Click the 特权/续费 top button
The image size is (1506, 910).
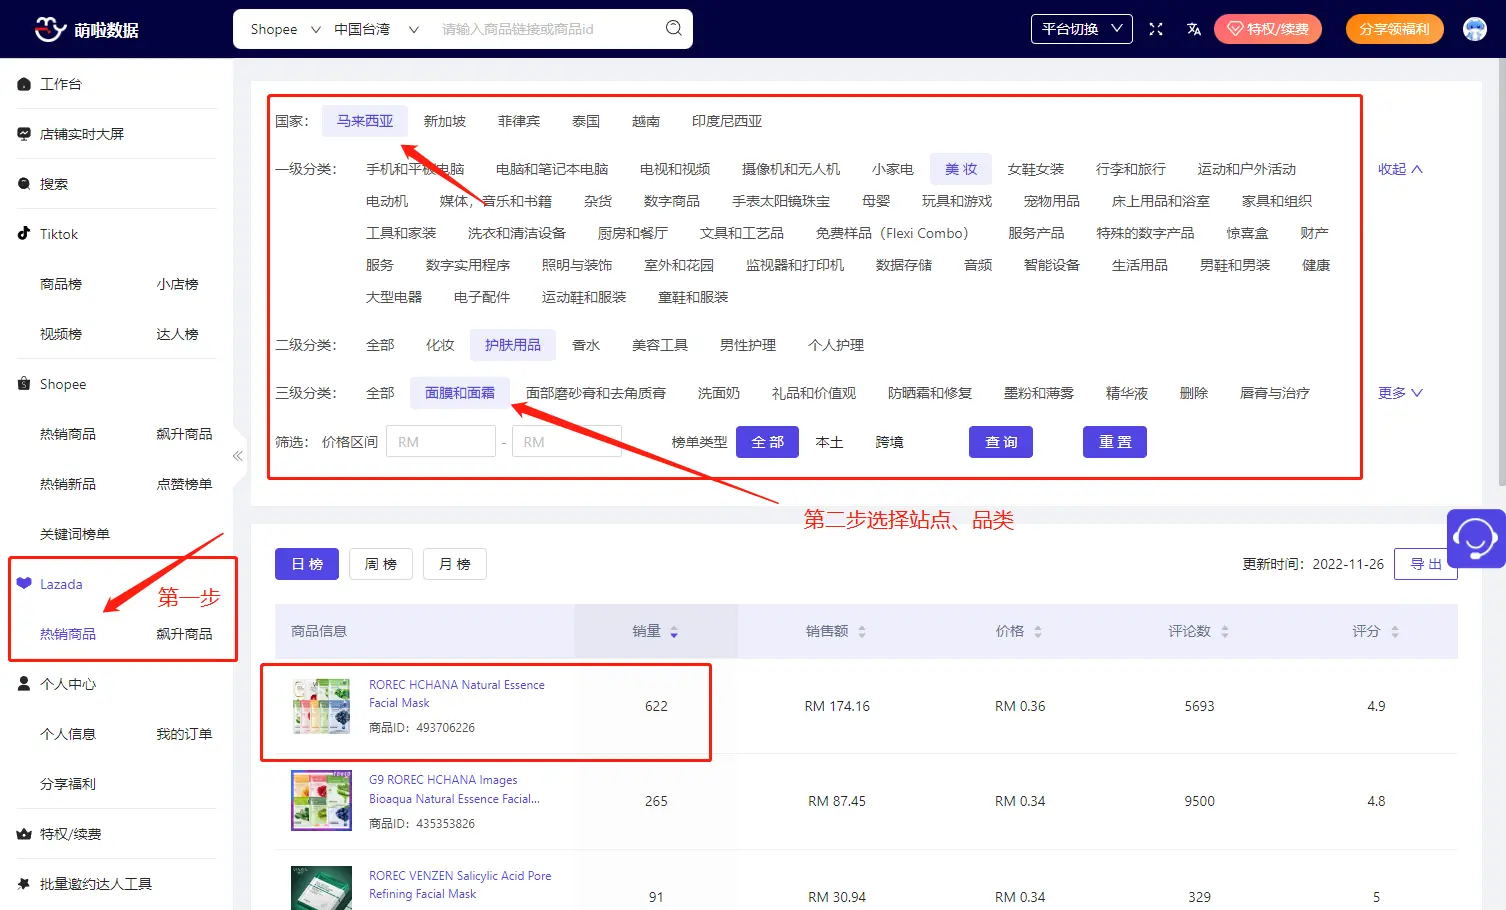coord(1268,29)
